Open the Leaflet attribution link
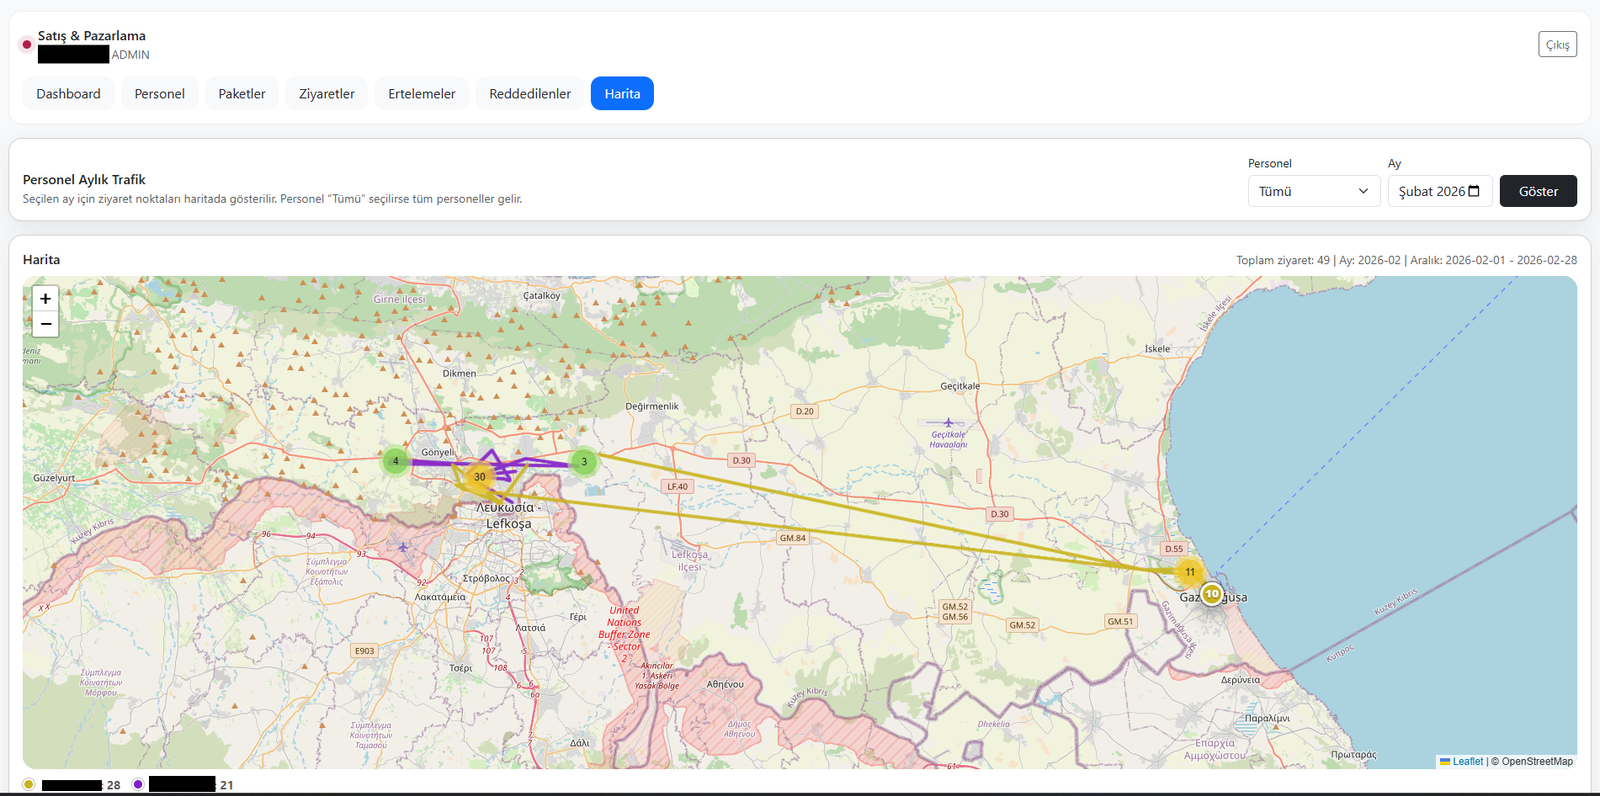1600x796 pixels. tap(1467, 762)
